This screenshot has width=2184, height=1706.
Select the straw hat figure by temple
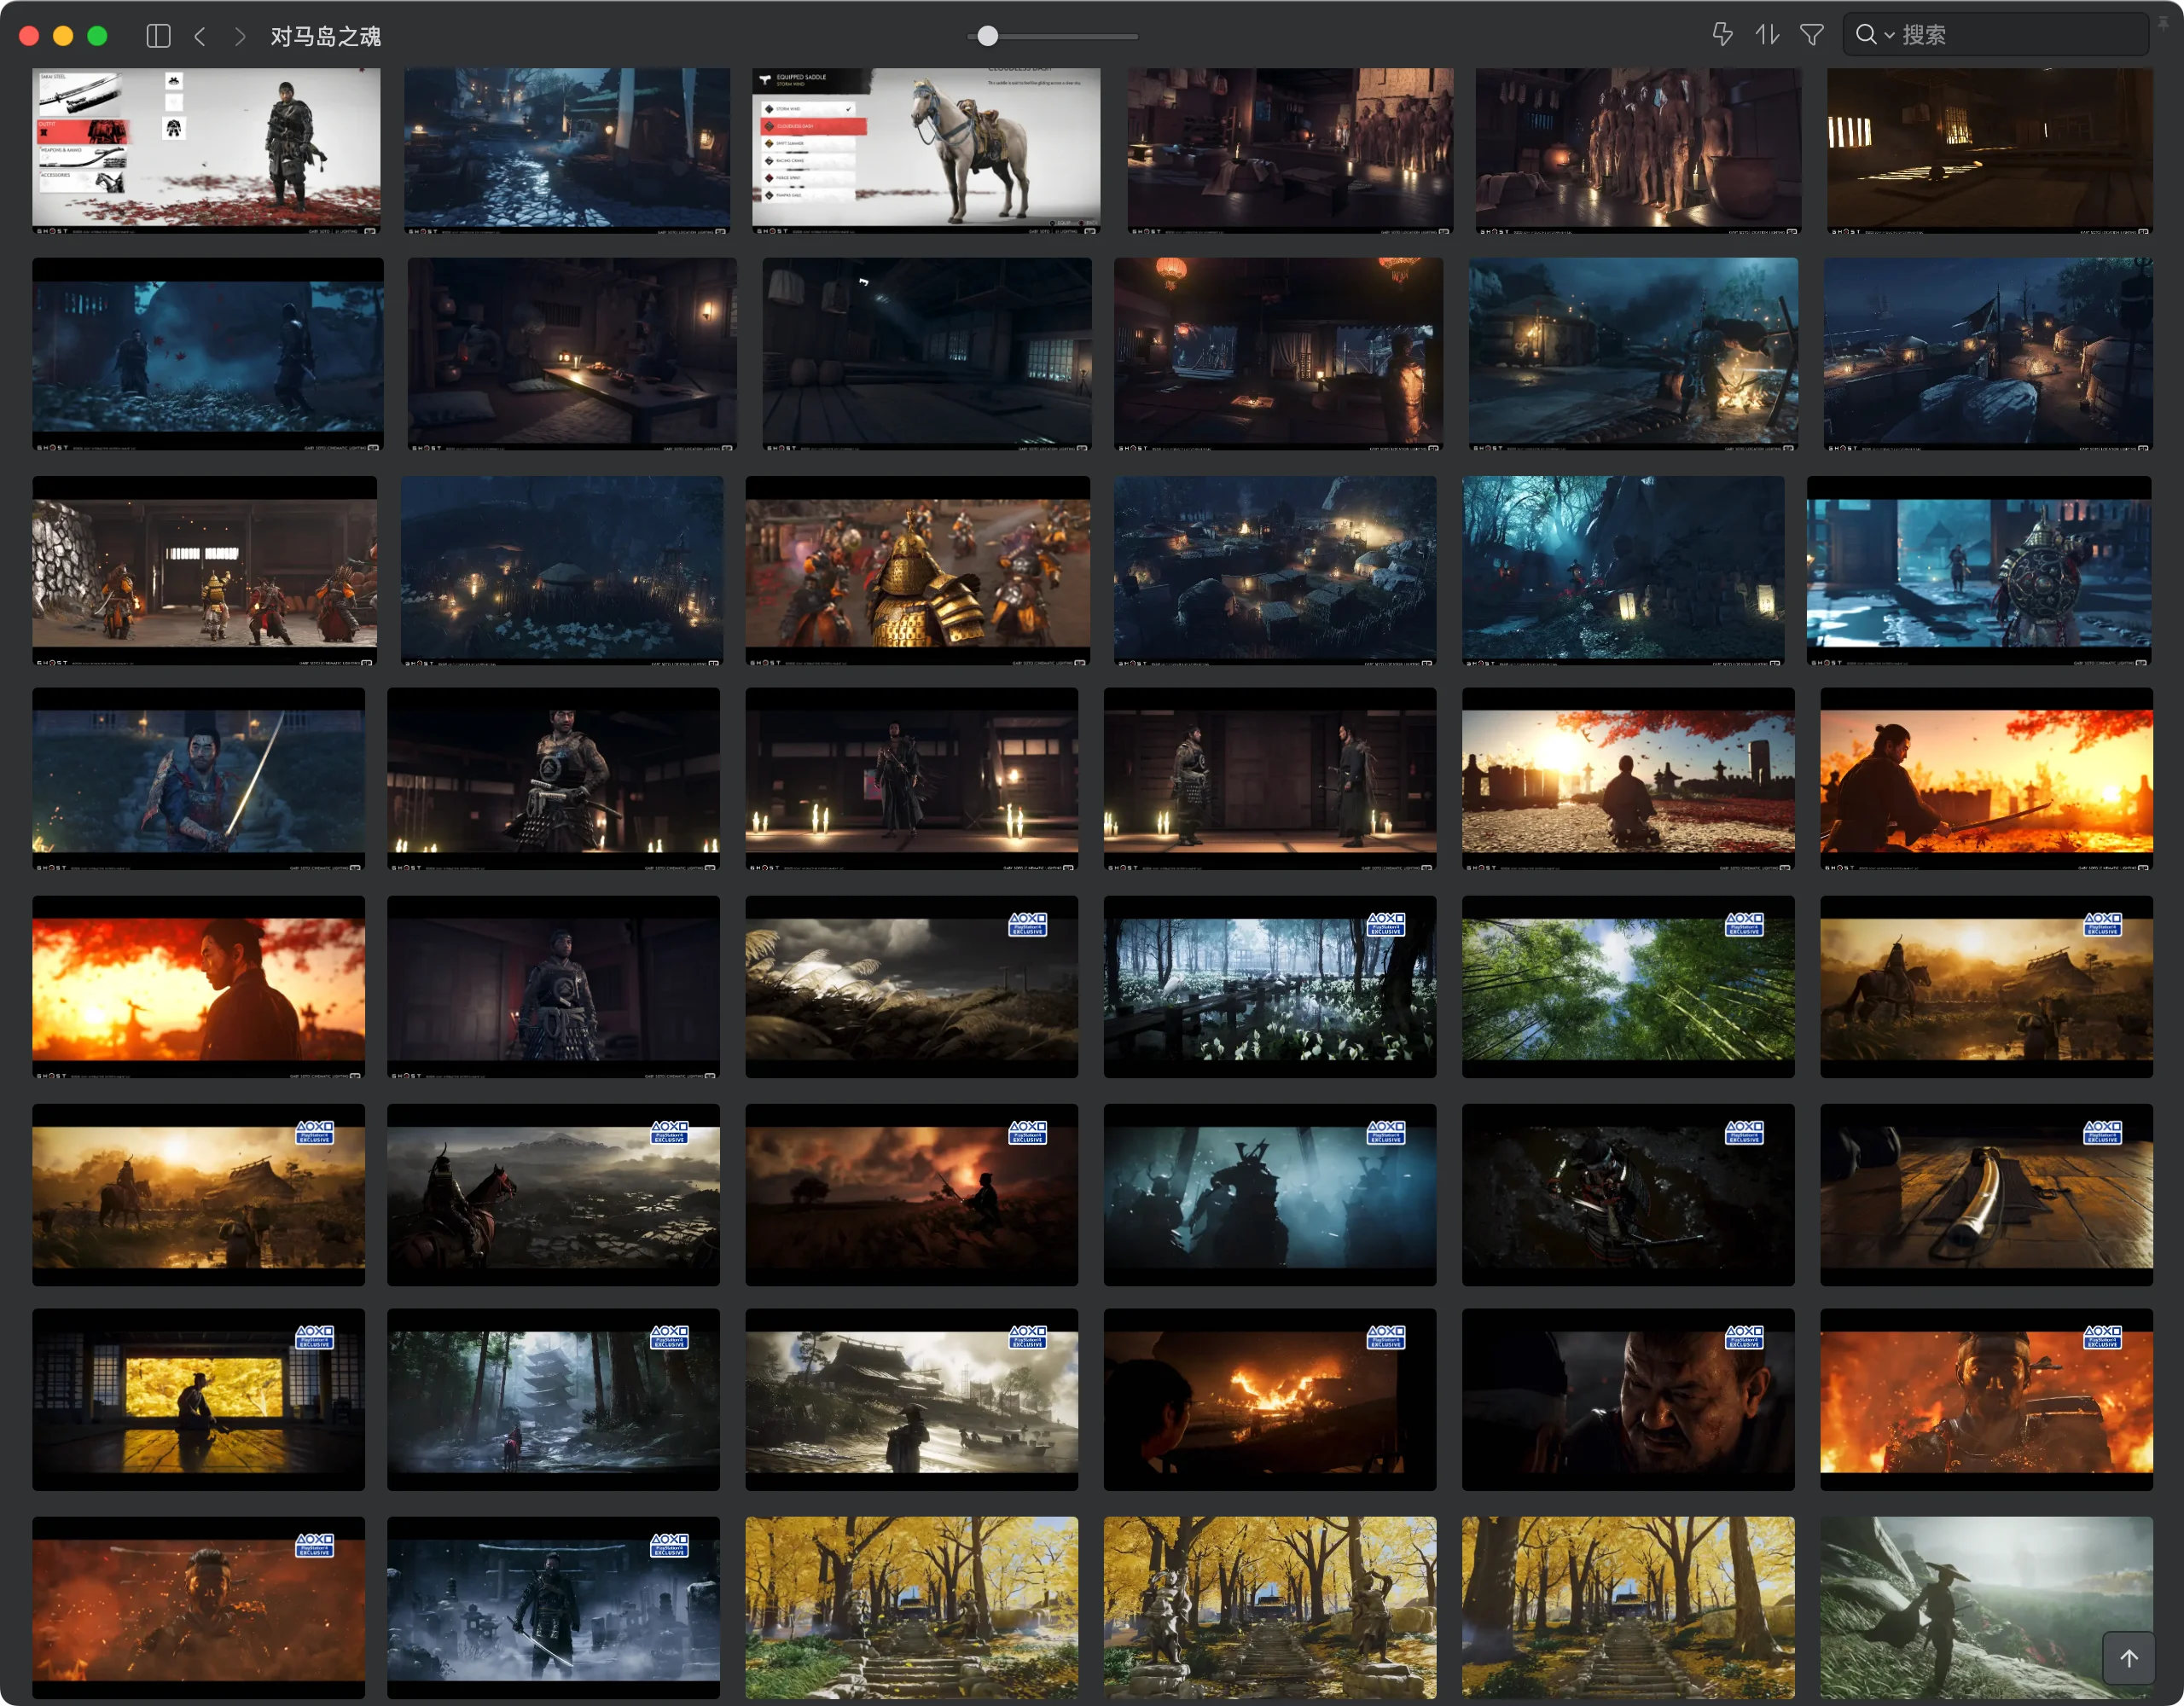point(911,1400)
